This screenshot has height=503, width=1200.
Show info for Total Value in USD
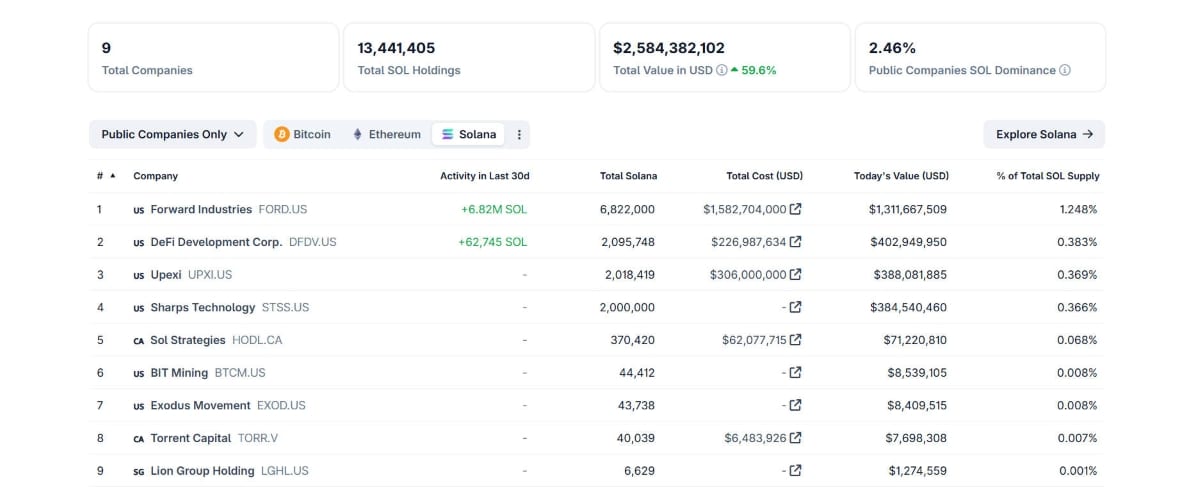tap(722, 71)
